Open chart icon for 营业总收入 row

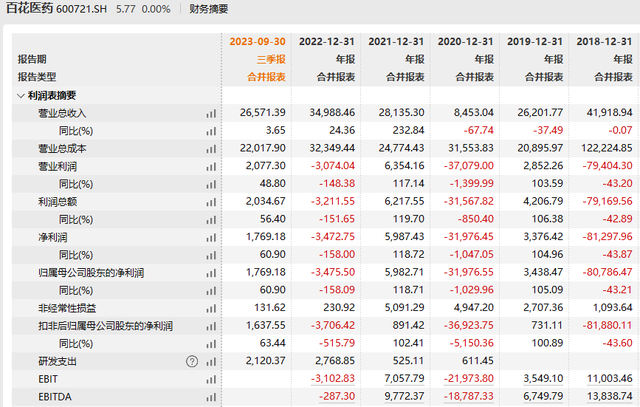(211, 113)
